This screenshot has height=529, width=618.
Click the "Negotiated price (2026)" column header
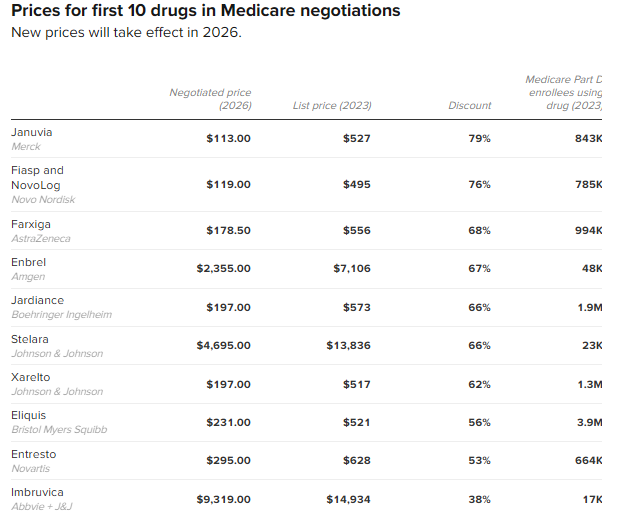tap(210, 98)
